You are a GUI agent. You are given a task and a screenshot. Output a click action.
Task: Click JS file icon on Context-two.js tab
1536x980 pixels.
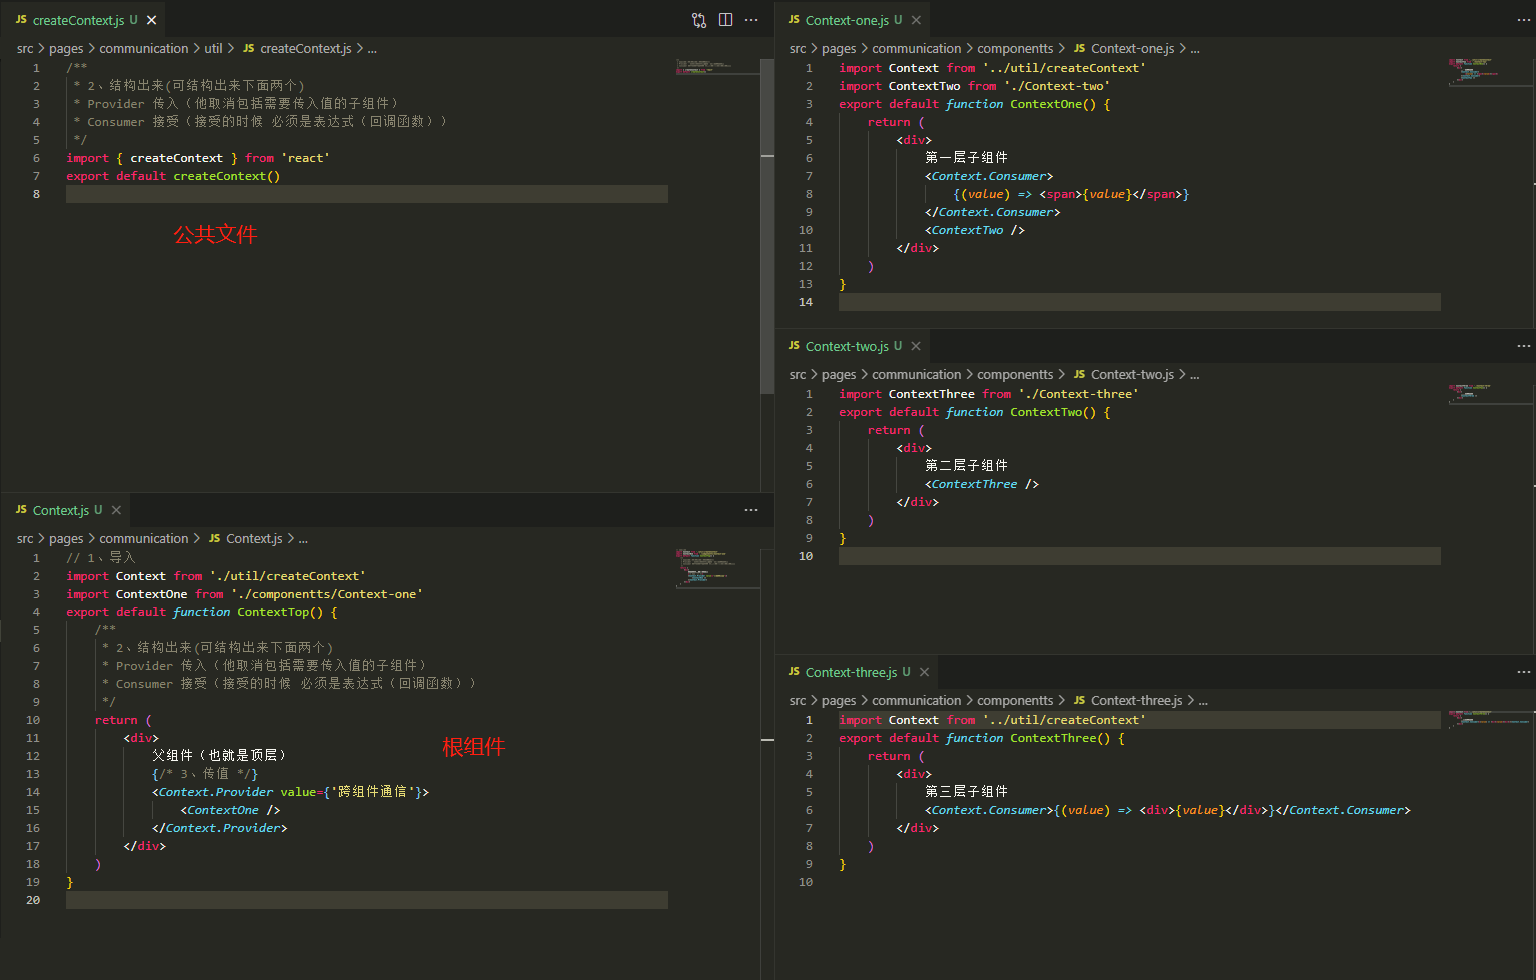coord(794,346)
